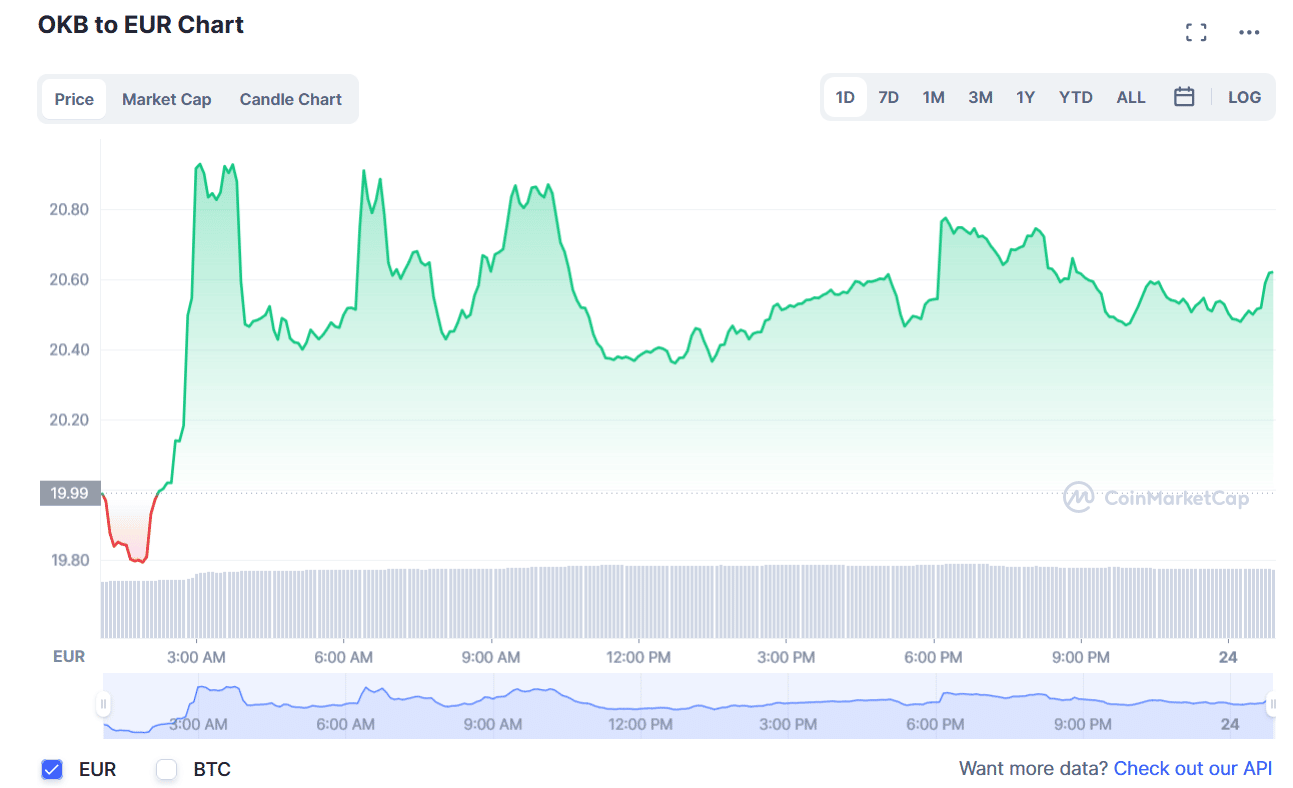Click the volume bars area of chart

point(688,602)
